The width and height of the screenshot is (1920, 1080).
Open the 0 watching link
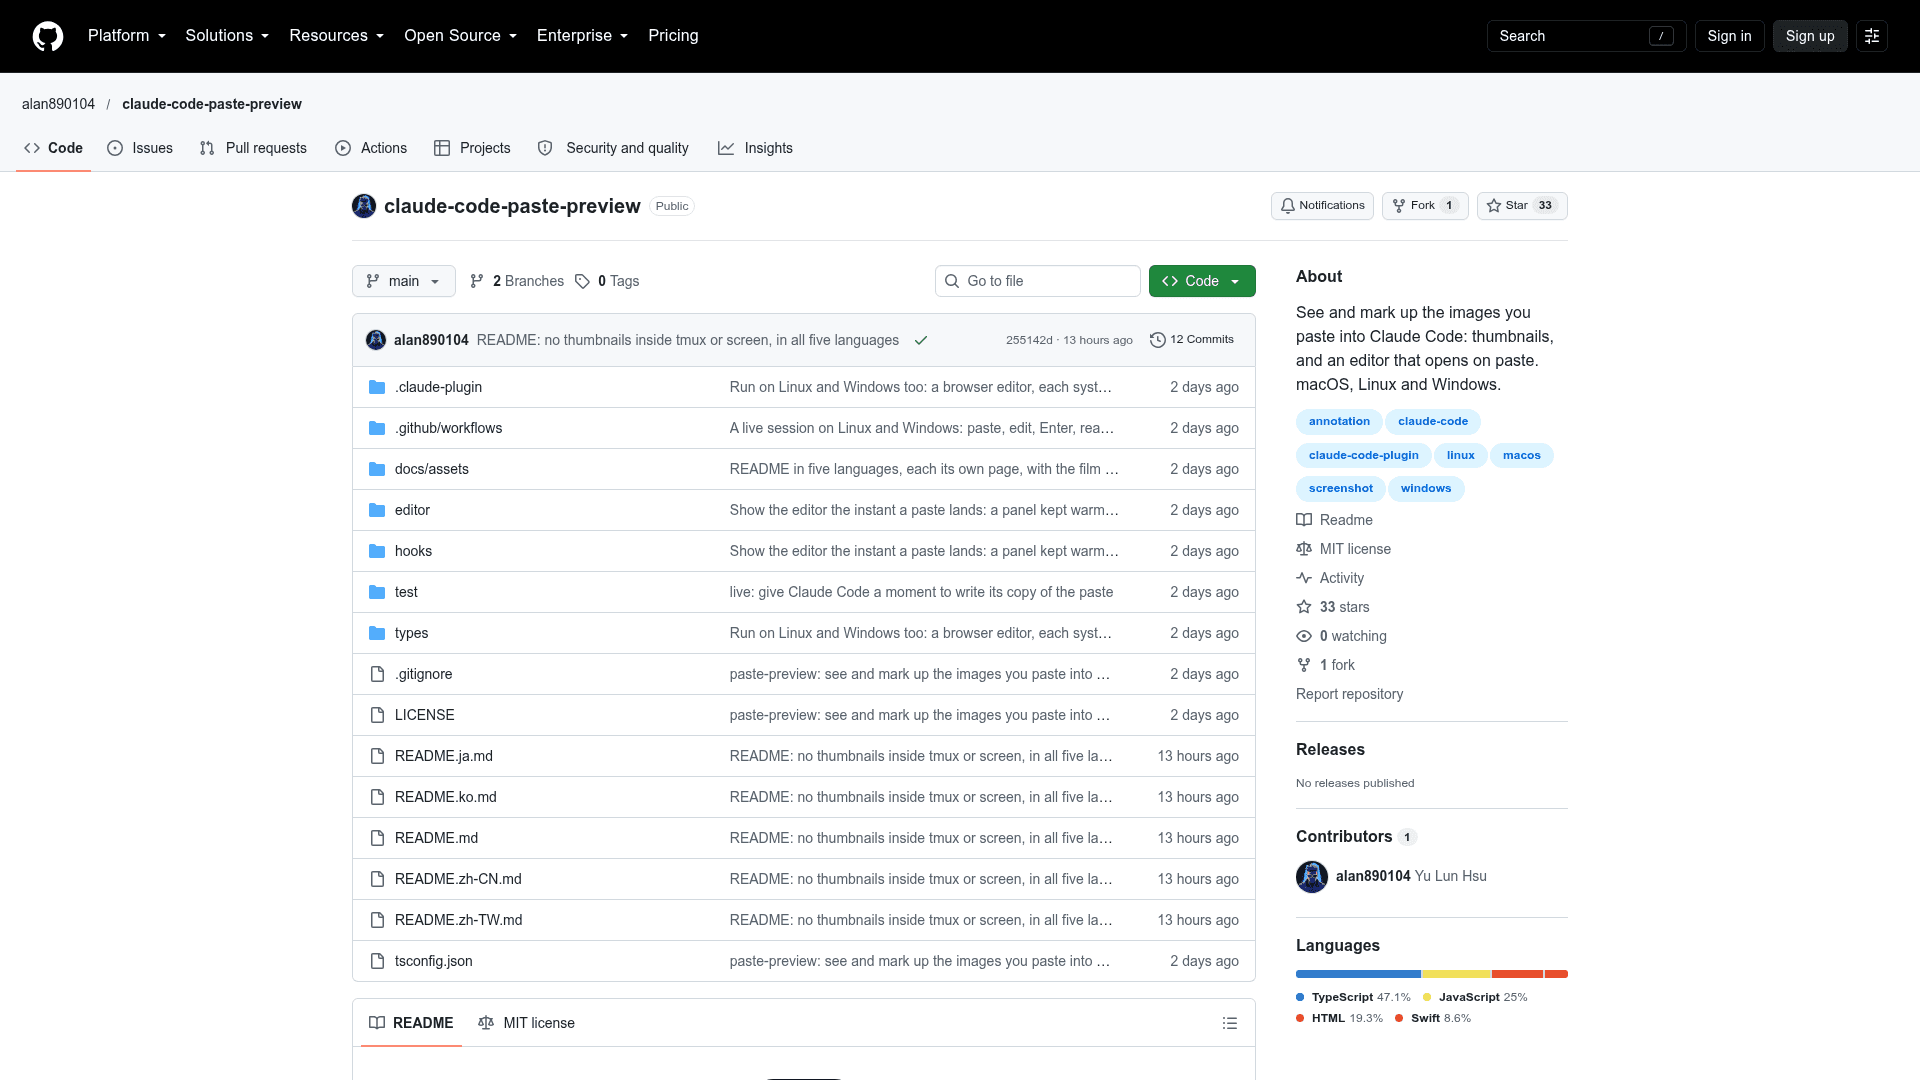tap(1341, 636)
